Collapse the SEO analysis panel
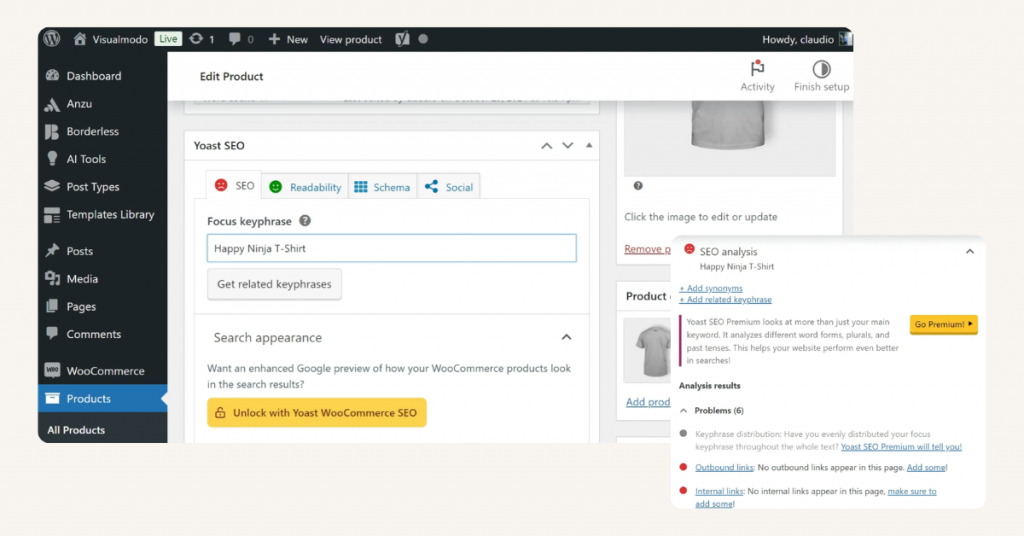 click(970, 251)
